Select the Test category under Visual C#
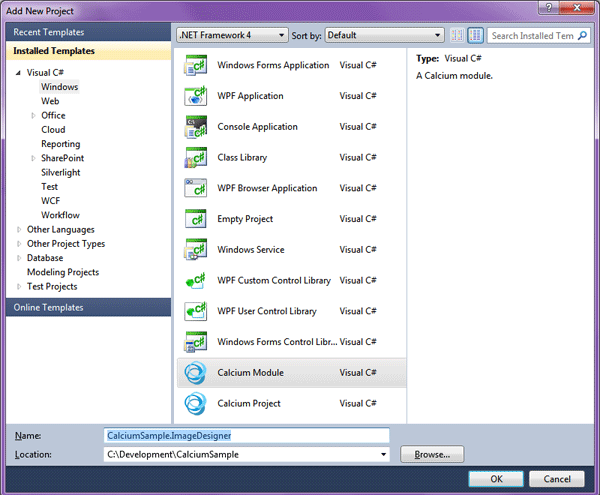This screenshot has width=600, height=495. 50,187
